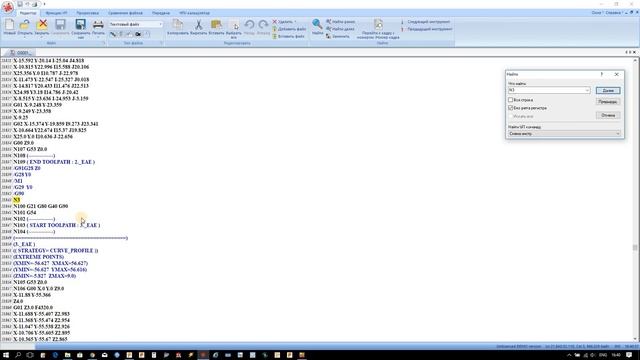Open File Explorer from the taskbar
The image size is (640, 360).
click(x=67, y=355)
